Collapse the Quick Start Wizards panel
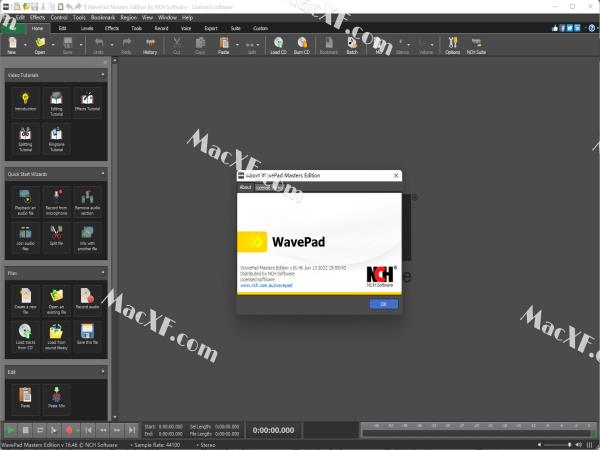Viewport: 600px width, 450px height. (x=103, y=173)
